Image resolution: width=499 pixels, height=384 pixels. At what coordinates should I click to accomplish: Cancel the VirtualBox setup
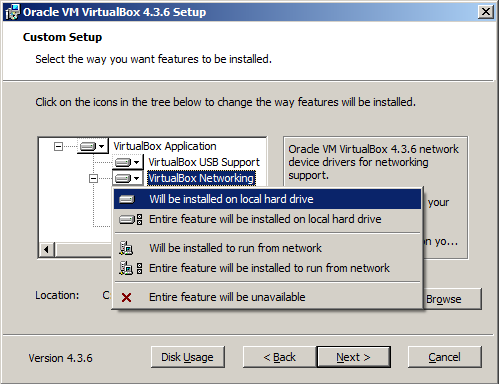445,357
